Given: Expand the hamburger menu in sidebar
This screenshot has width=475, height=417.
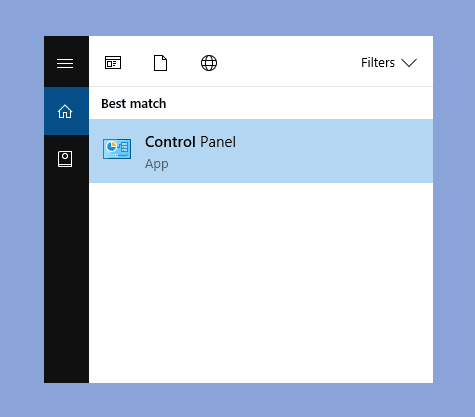Looking at the screenshot, I should tap(65, 63).
